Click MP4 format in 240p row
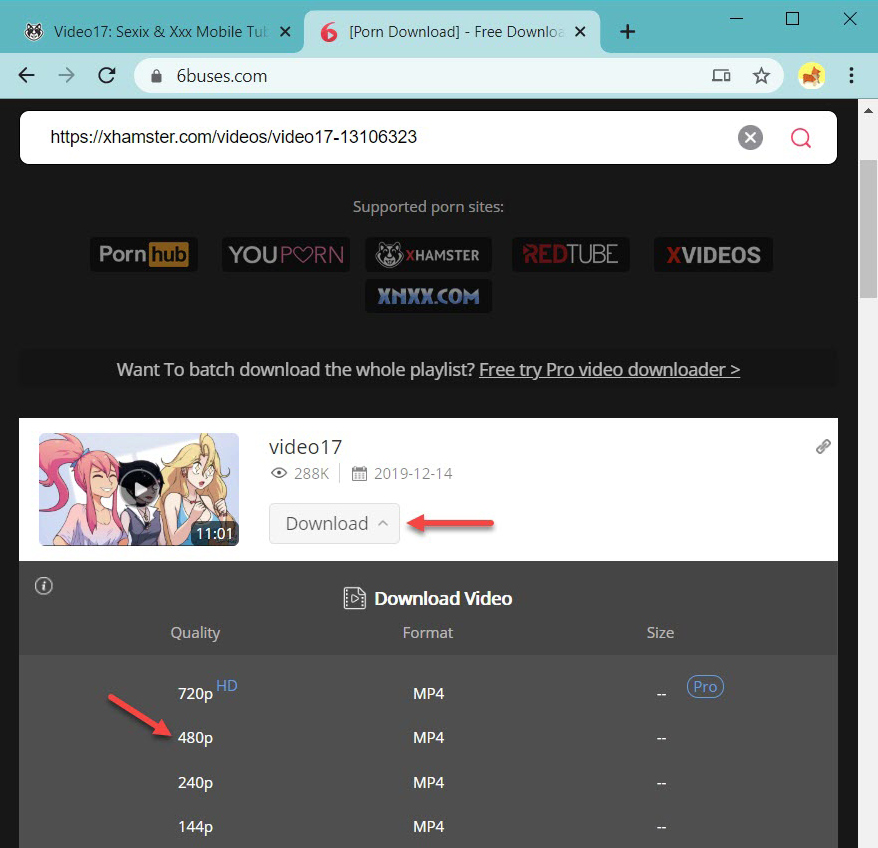 click(428, 782)
